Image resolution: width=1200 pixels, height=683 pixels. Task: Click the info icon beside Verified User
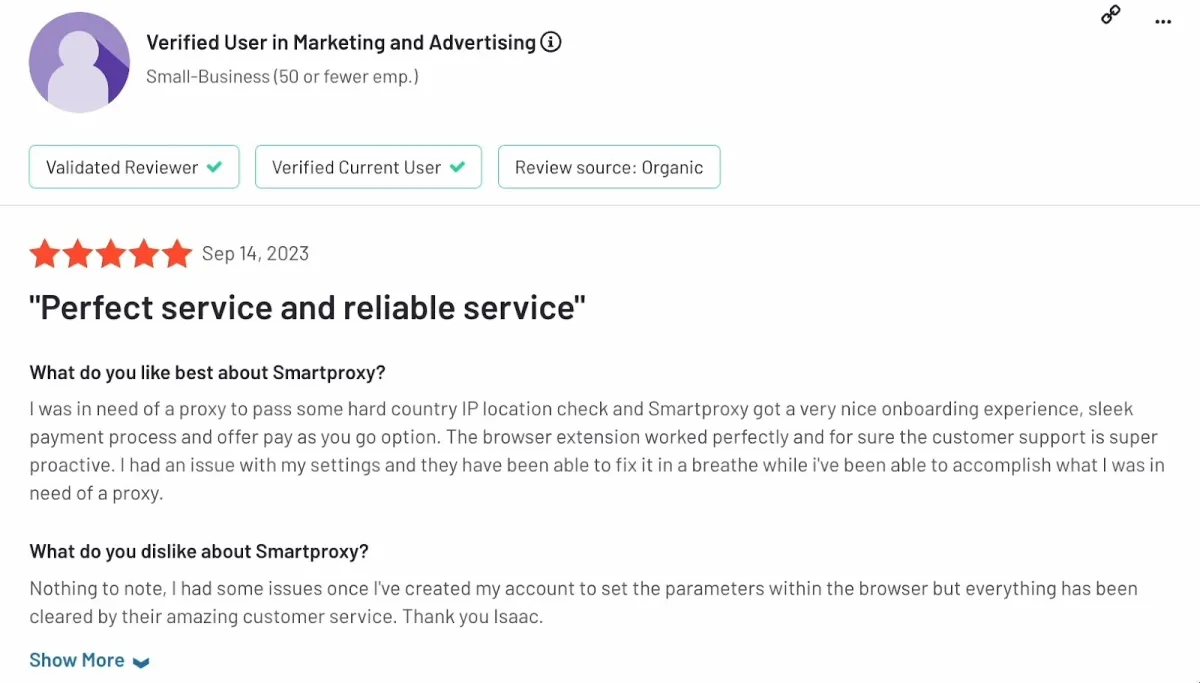(551, 43)
